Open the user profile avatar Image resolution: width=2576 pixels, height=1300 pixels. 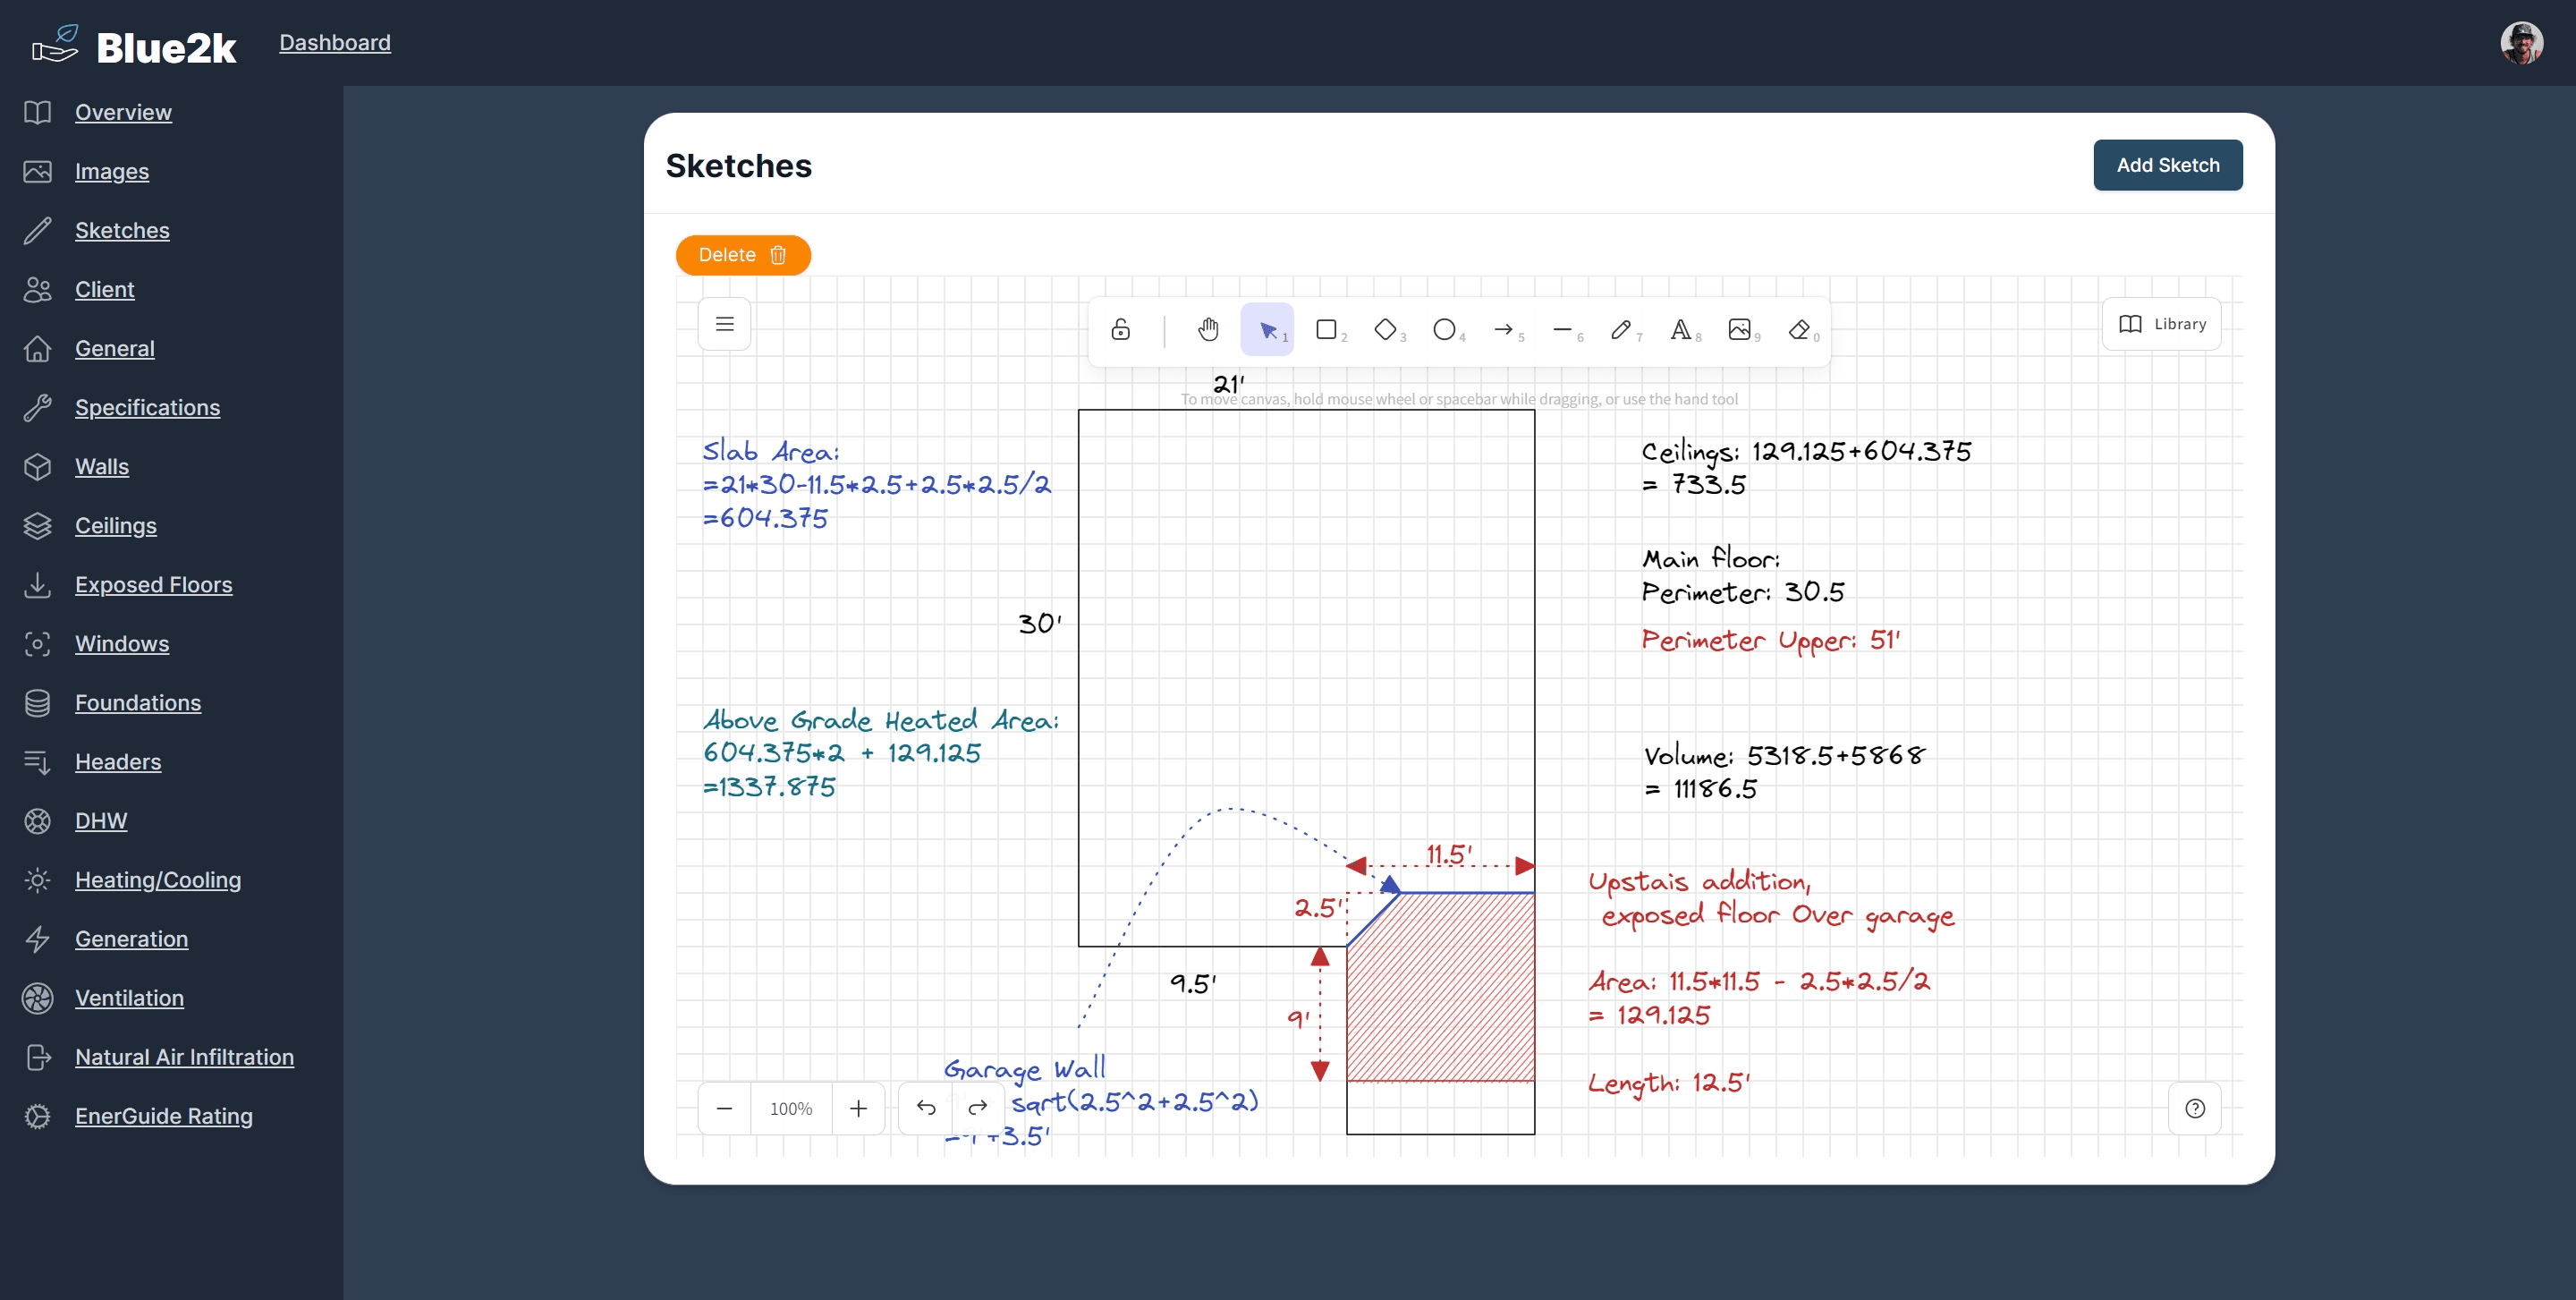tap(2521, 43)
